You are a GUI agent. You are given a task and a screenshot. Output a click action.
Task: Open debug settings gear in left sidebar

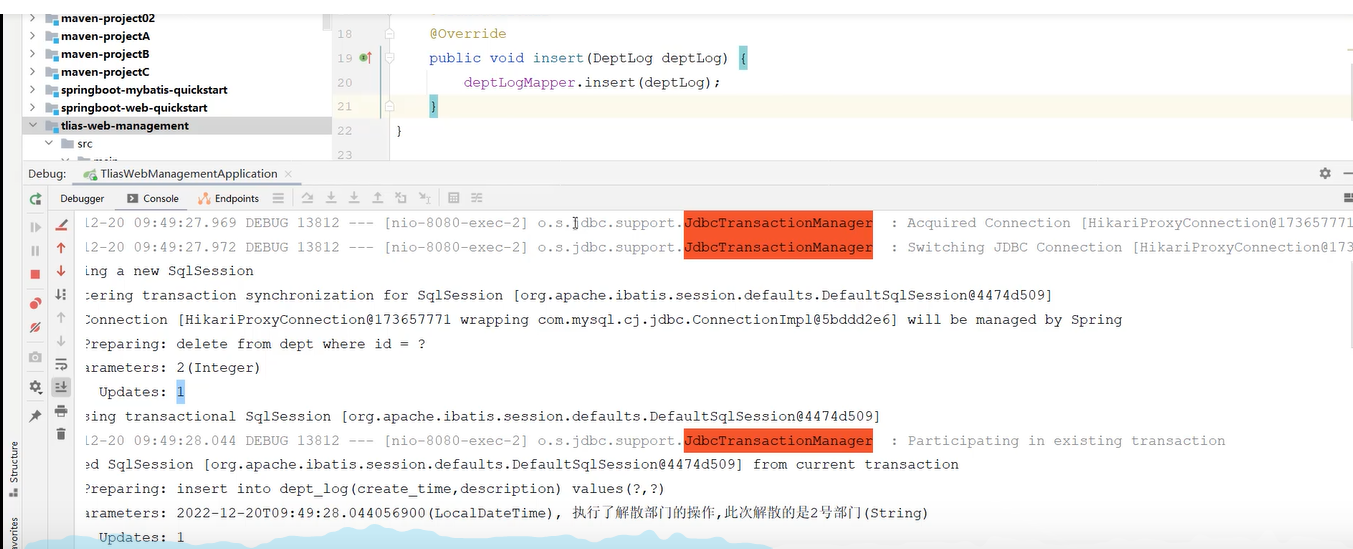[x=36, y=386]
